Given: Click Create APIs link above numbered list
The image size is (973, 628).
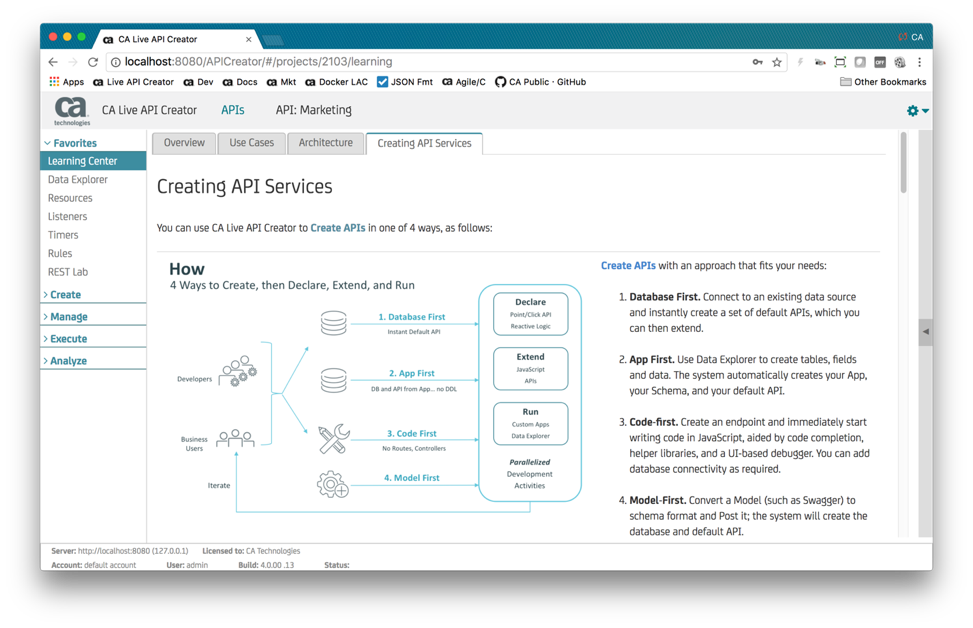Looking at the screenshot, I should click(628, 266).
